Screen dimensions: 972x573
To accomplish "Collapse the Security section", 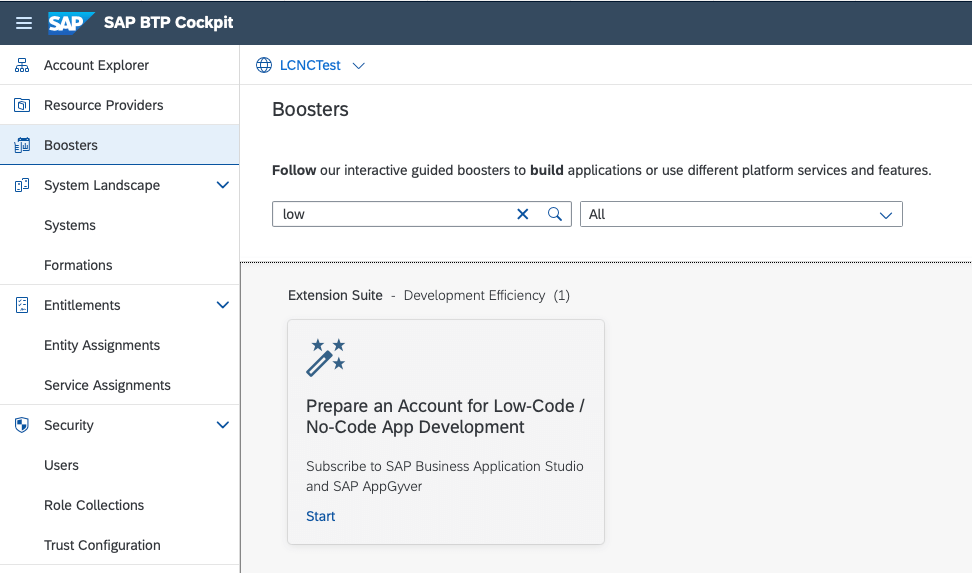I will 223,425.
